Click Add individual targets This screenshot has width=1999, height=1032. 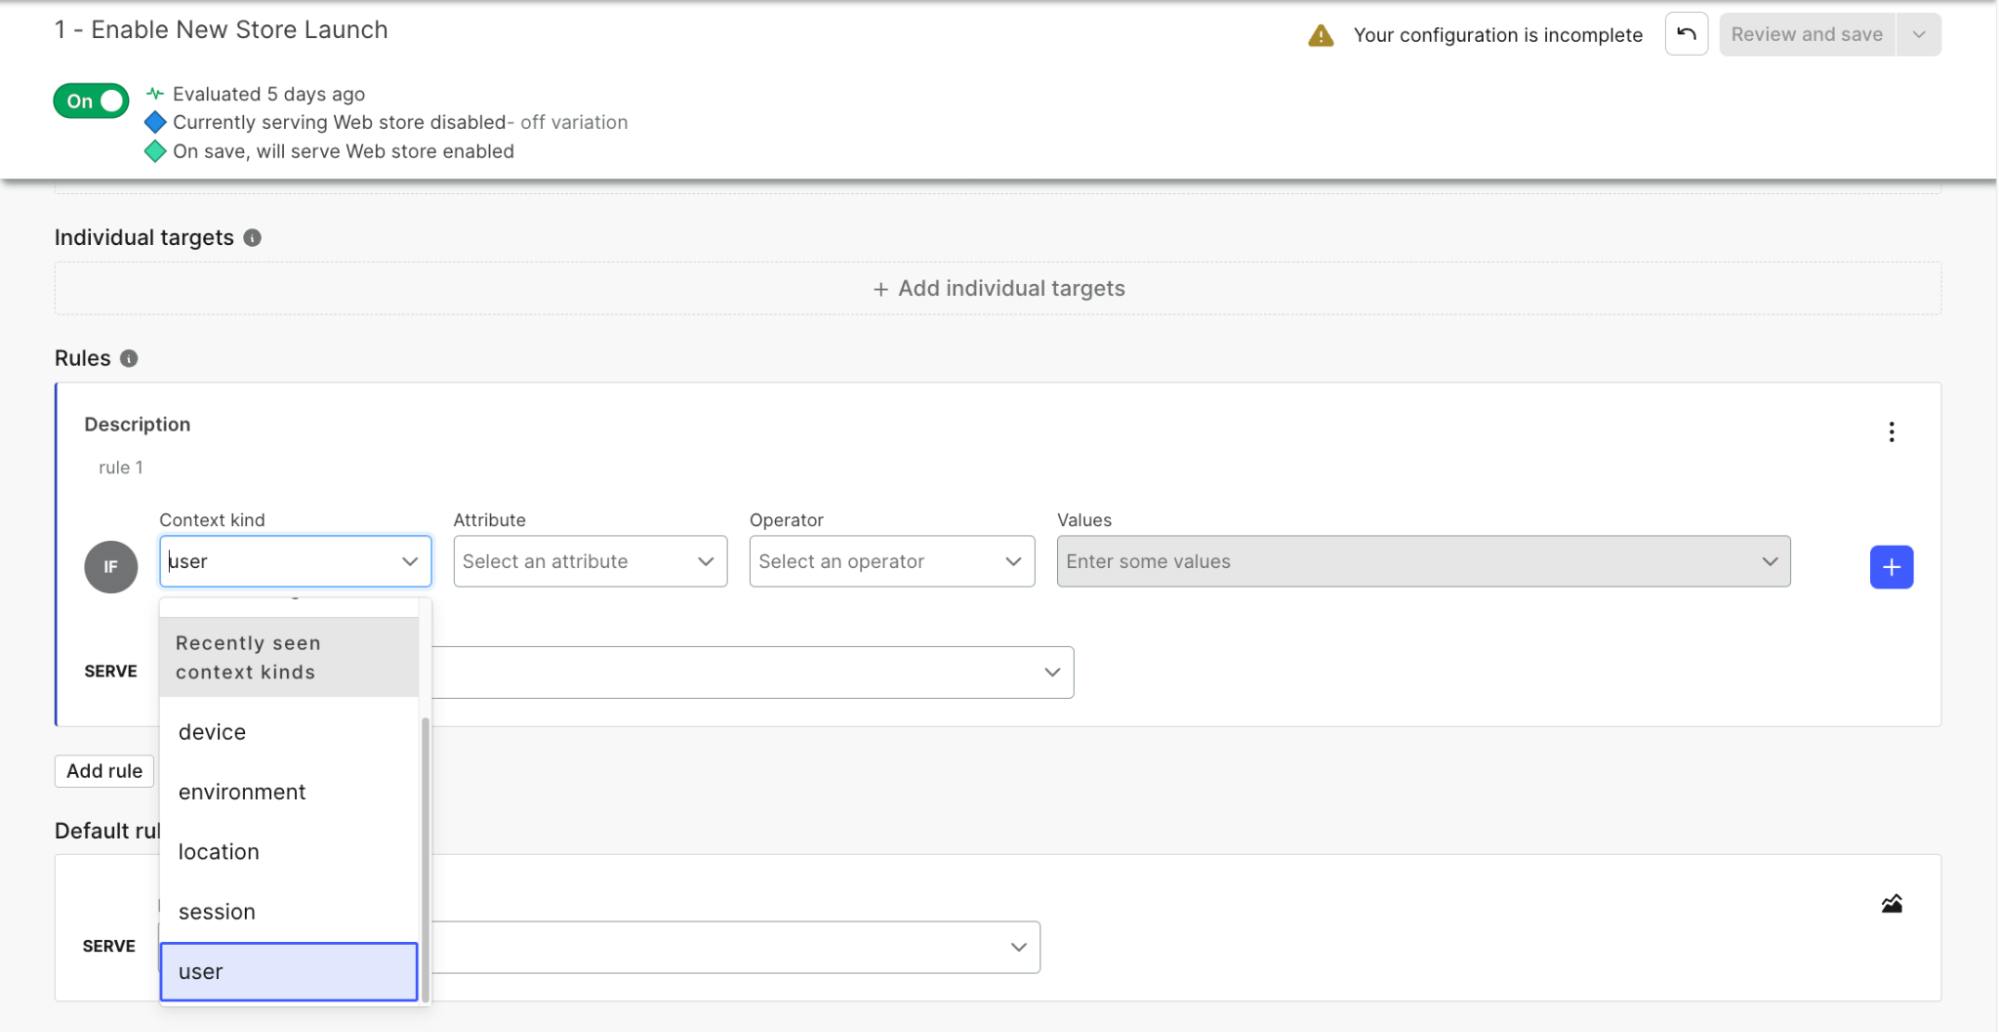coord(998,289)
